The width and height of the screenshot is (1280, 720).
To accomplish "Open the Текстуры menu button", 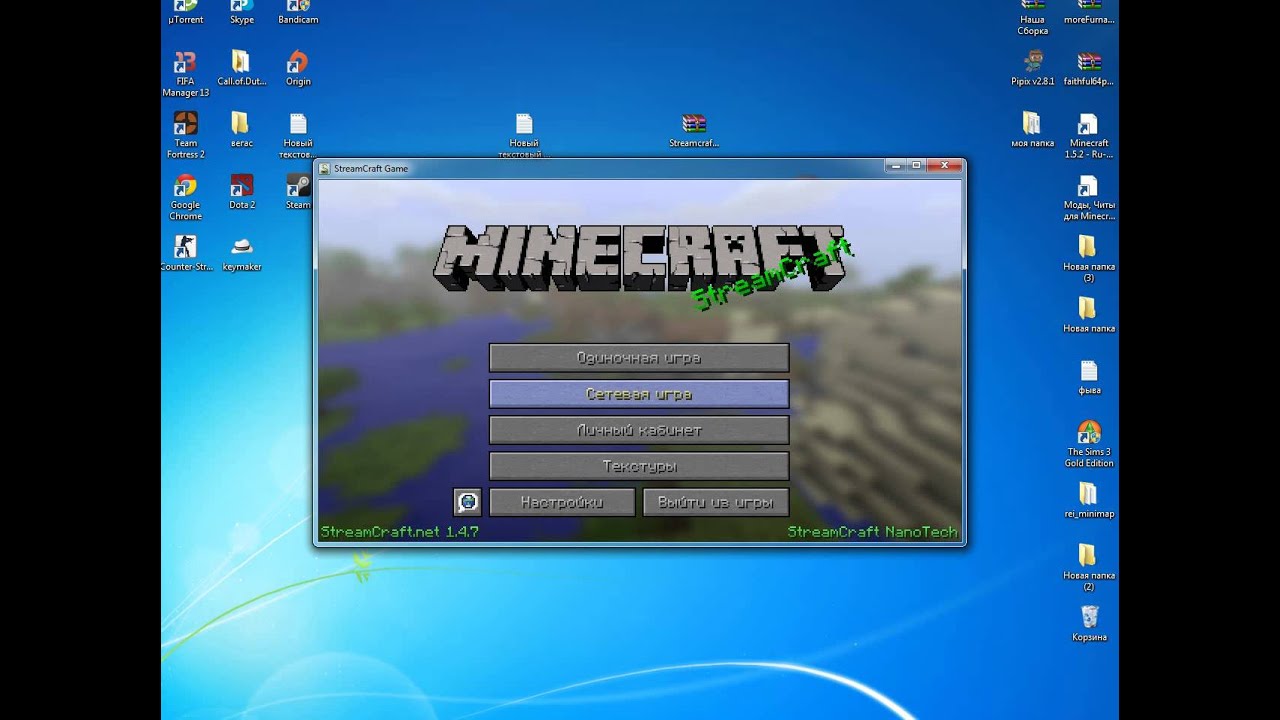I will [639, 466].
